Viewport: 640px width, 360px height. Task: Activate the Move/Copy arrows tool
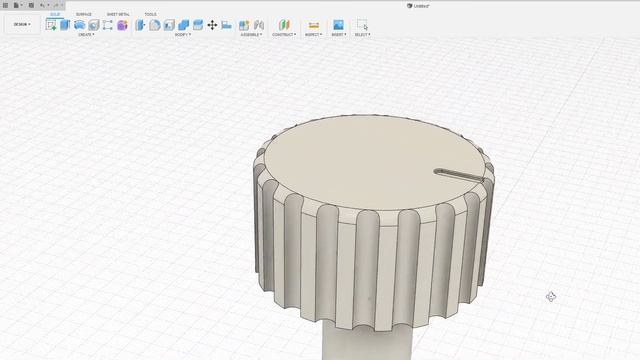pos(212,25)
